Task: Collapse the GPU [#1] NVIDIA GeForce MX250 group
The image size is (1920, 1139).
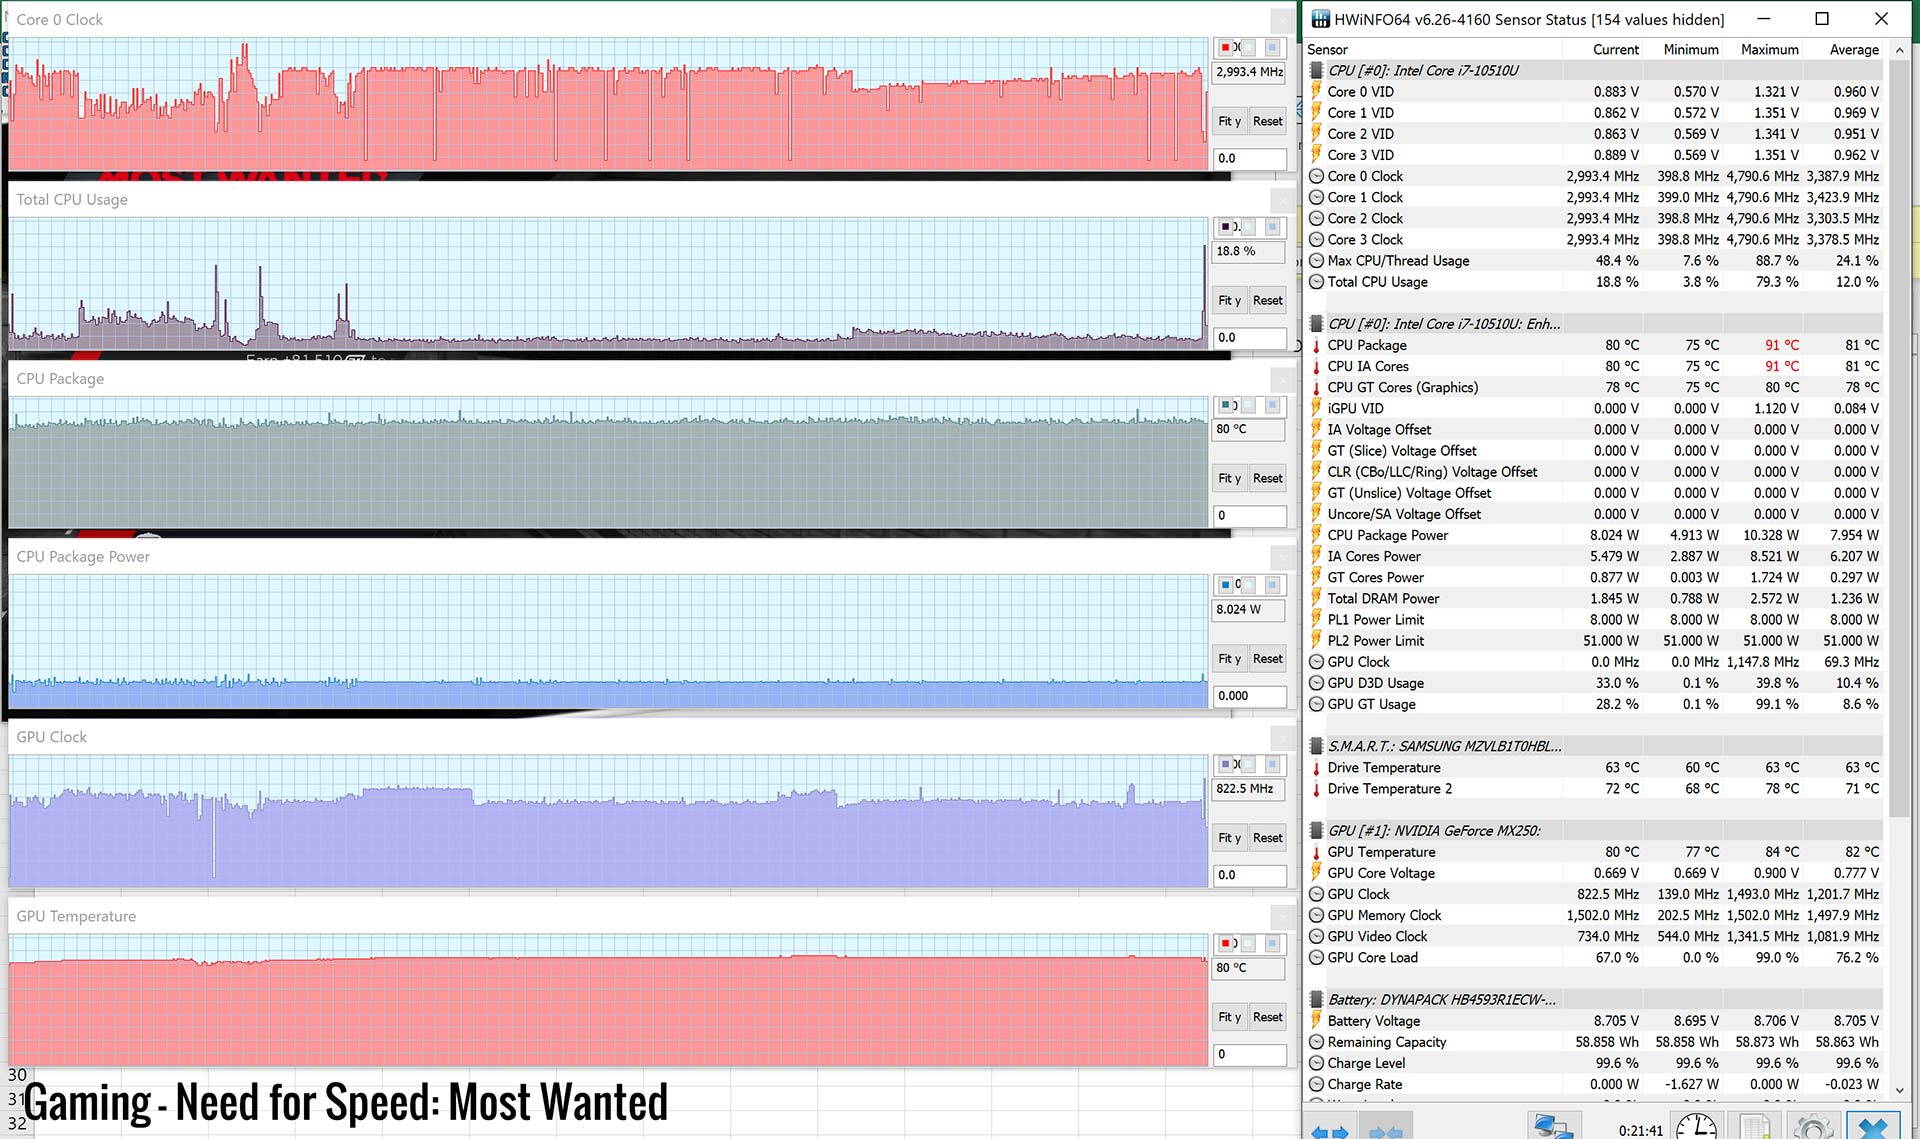Action: tap(1317, 830)
